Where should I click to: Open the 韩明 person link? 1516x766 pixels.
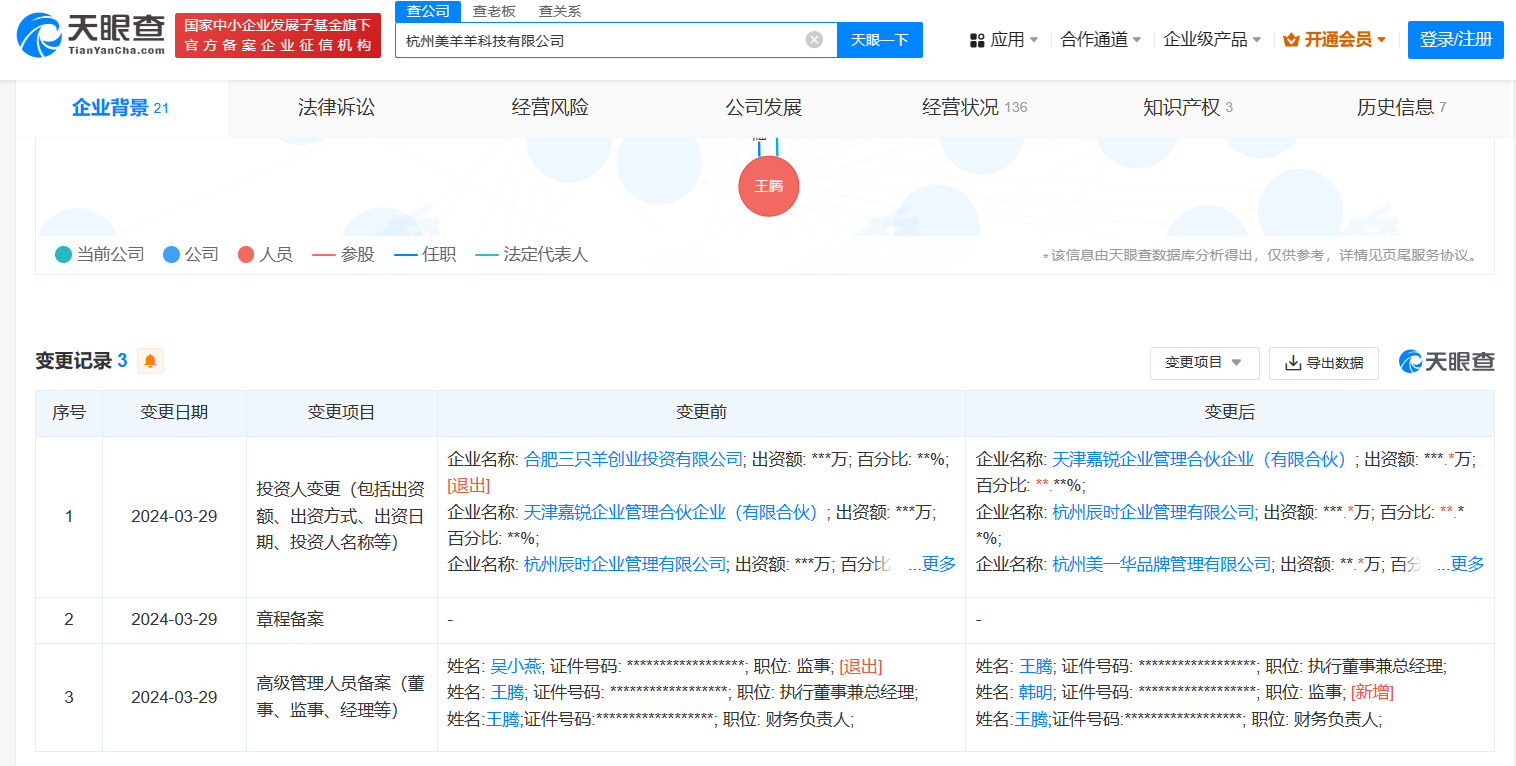coord(1035,692)
